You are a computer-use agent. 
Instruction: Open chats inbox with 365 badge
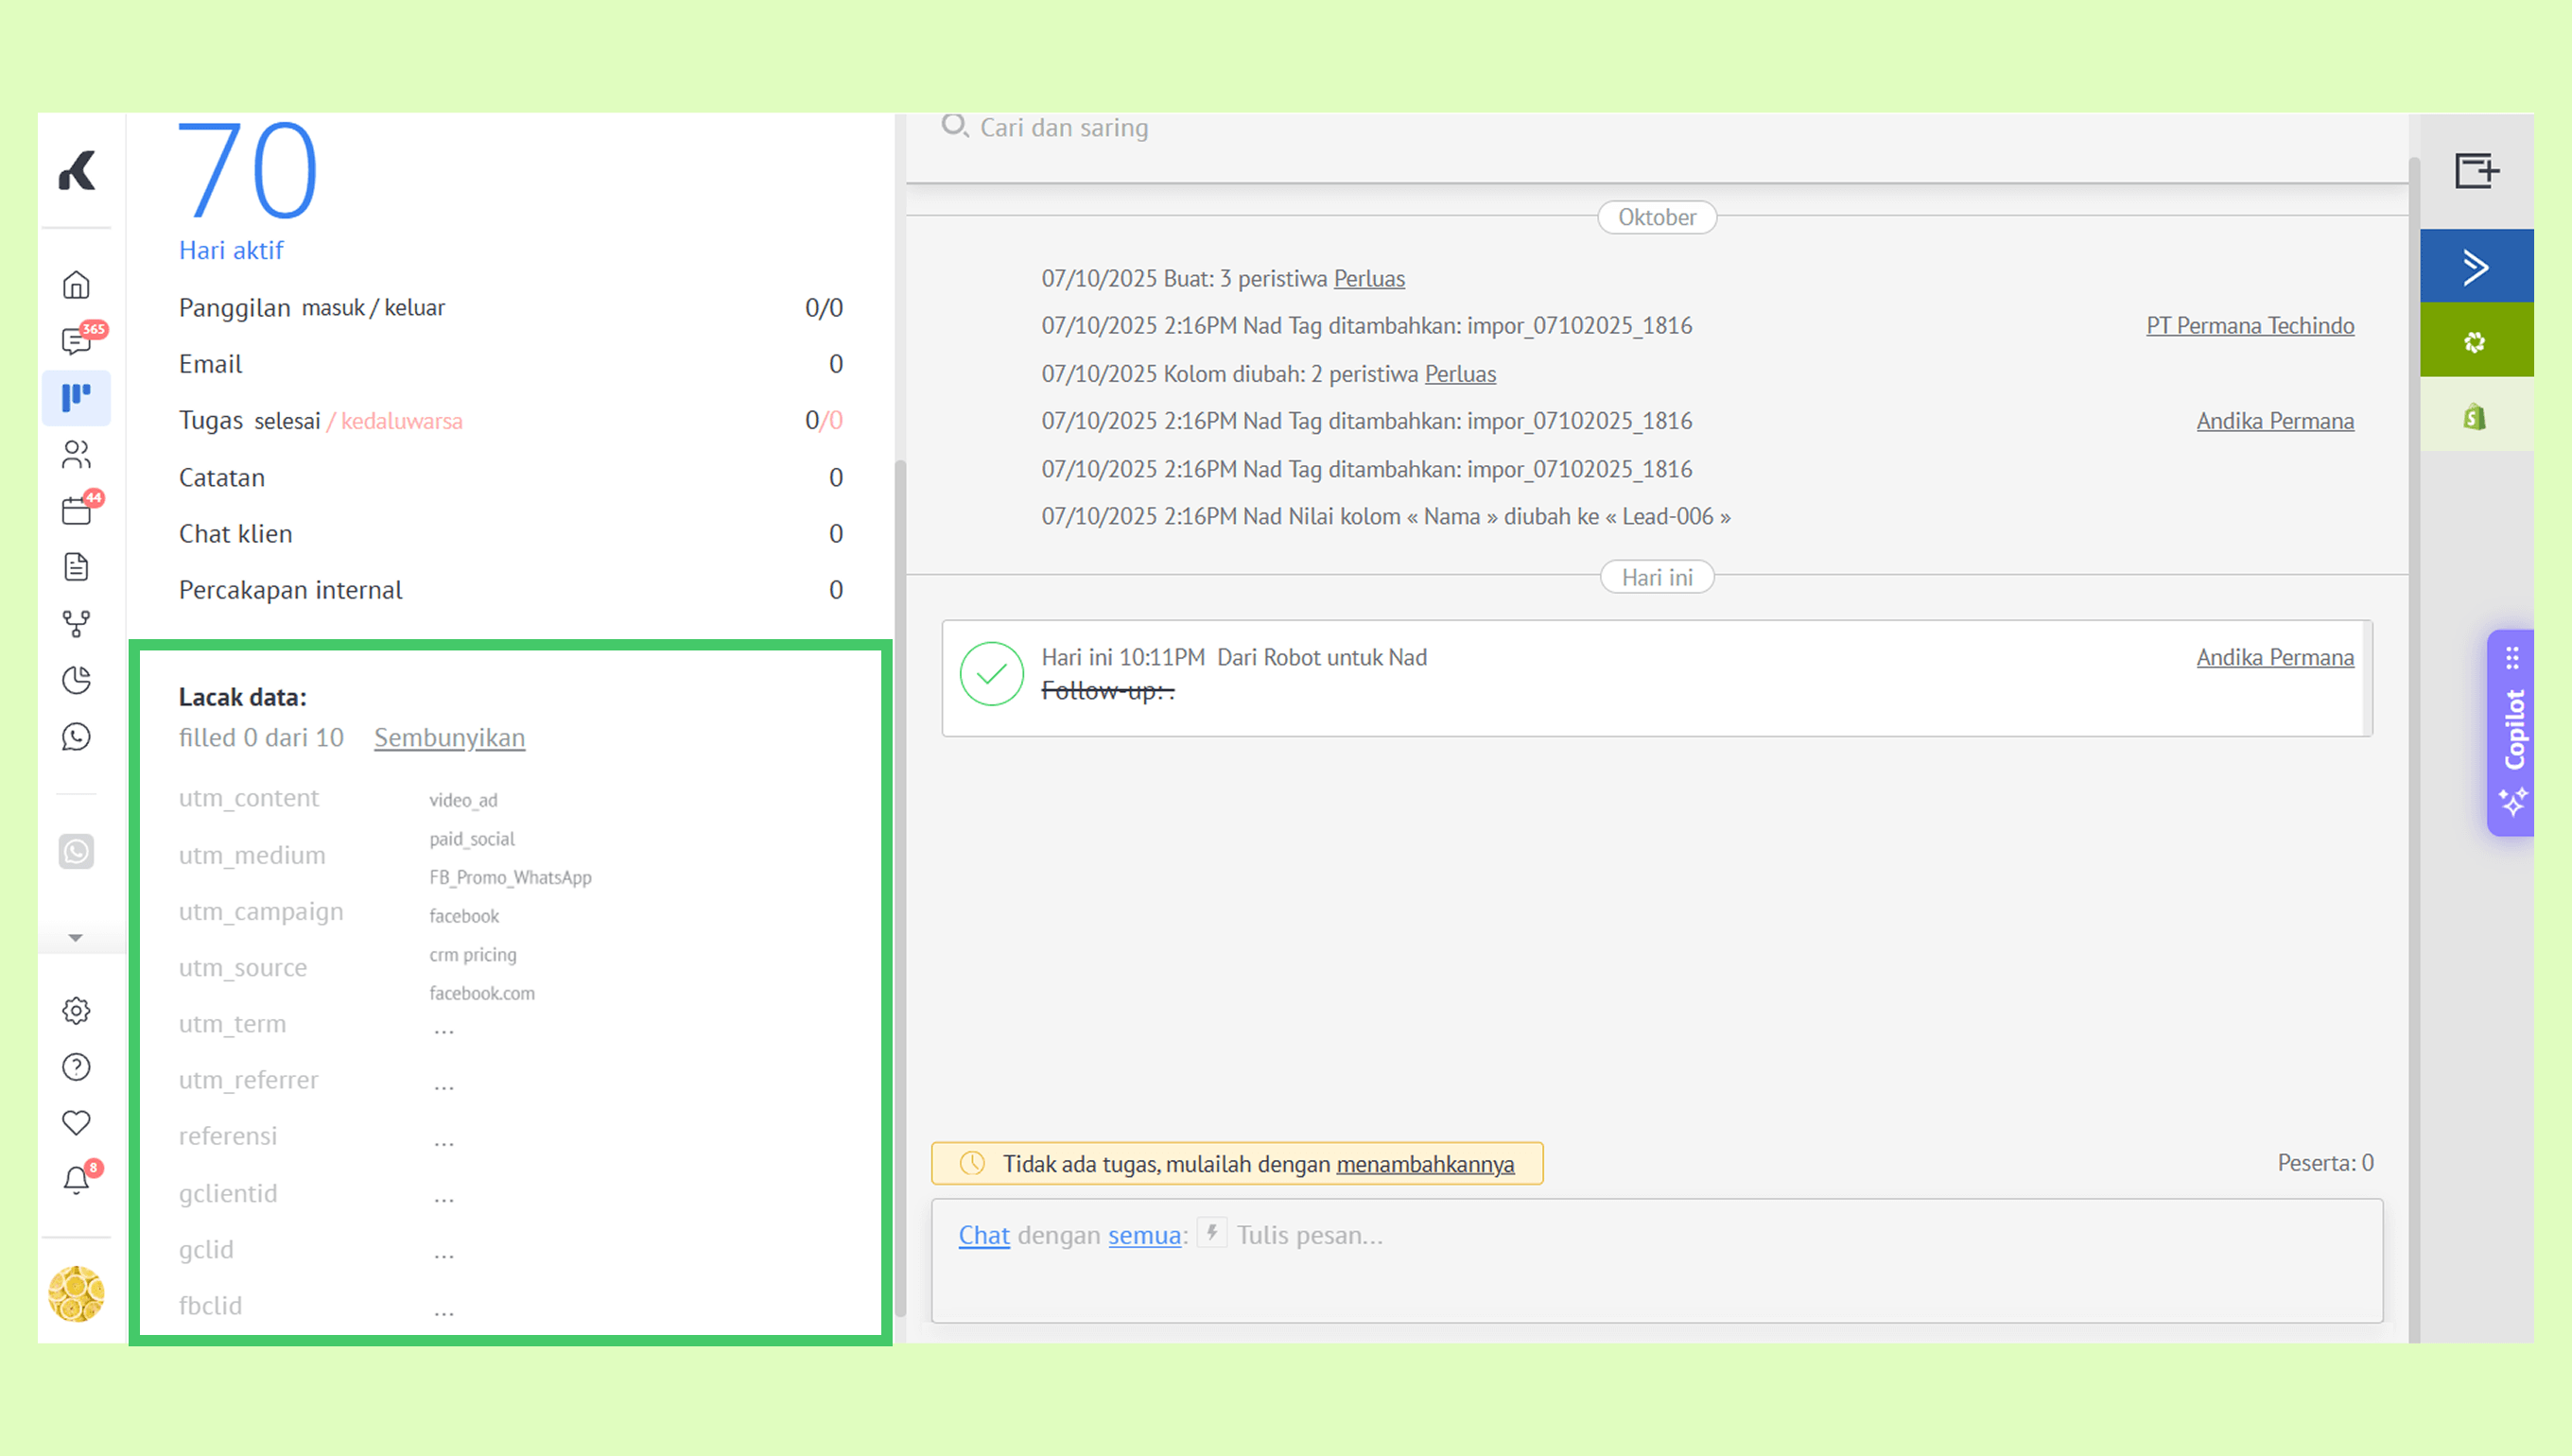pos(76,341)
